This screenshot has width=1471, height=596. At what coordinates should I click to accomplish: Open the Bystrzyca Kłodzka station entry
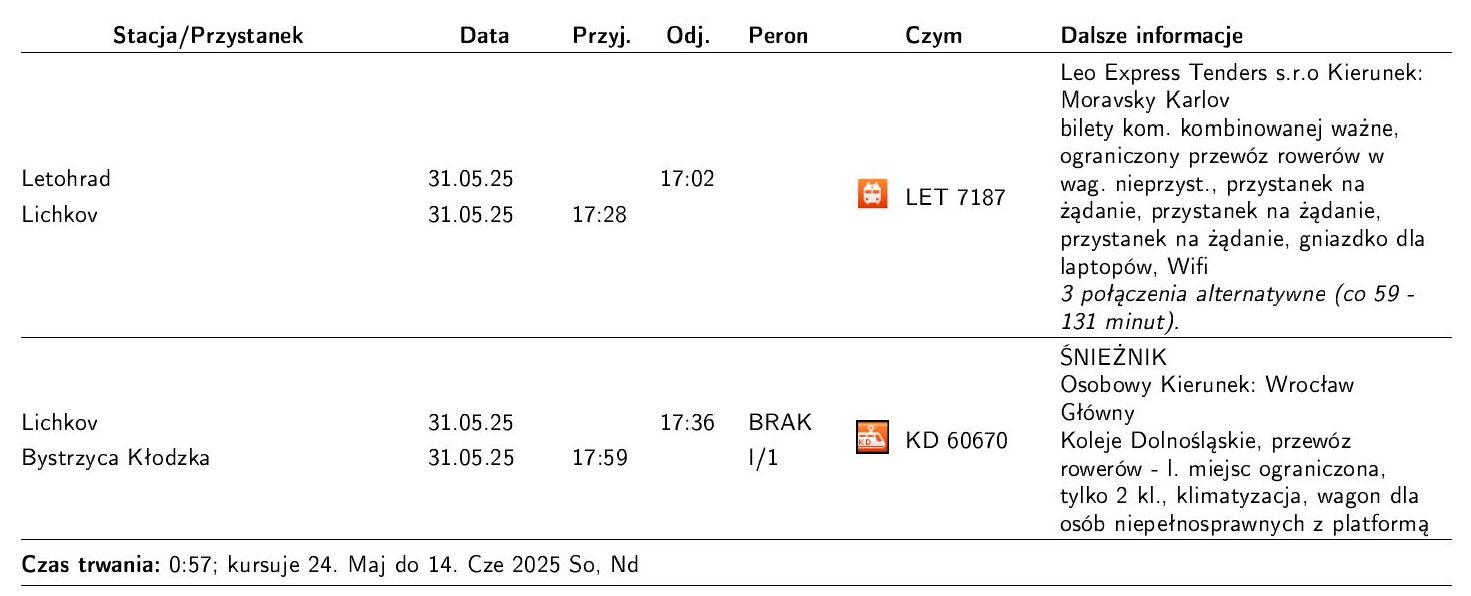[115, 459]
